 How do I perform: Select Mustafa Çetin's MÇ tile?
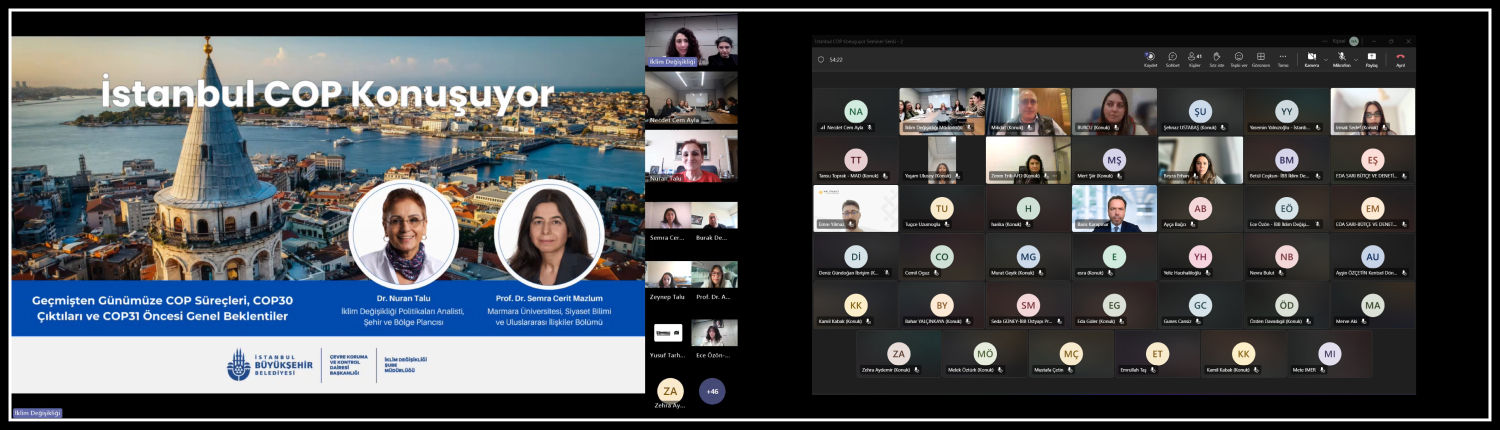(1071, 354)
